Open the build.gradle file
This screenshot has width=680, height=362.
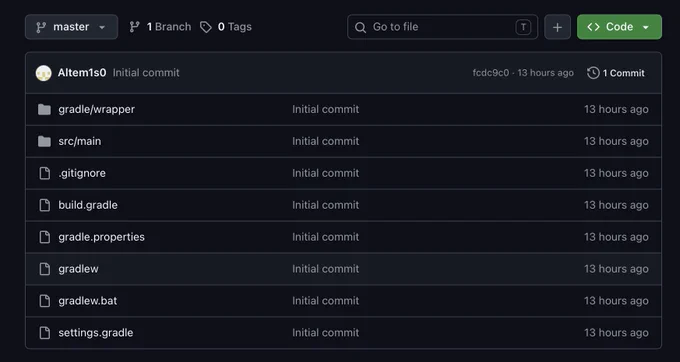88,205
